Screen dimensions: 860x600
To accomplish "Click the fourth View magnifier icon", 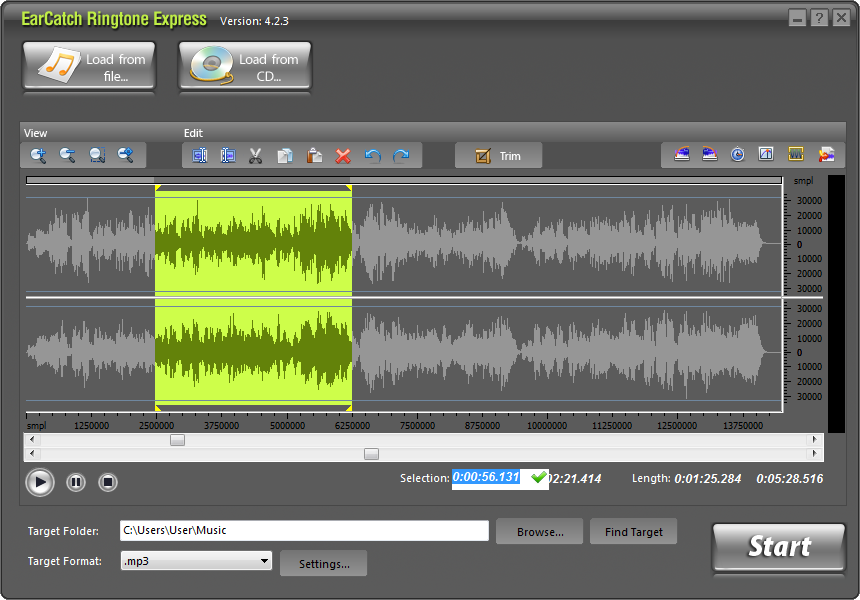I will [x=126, y=156].
